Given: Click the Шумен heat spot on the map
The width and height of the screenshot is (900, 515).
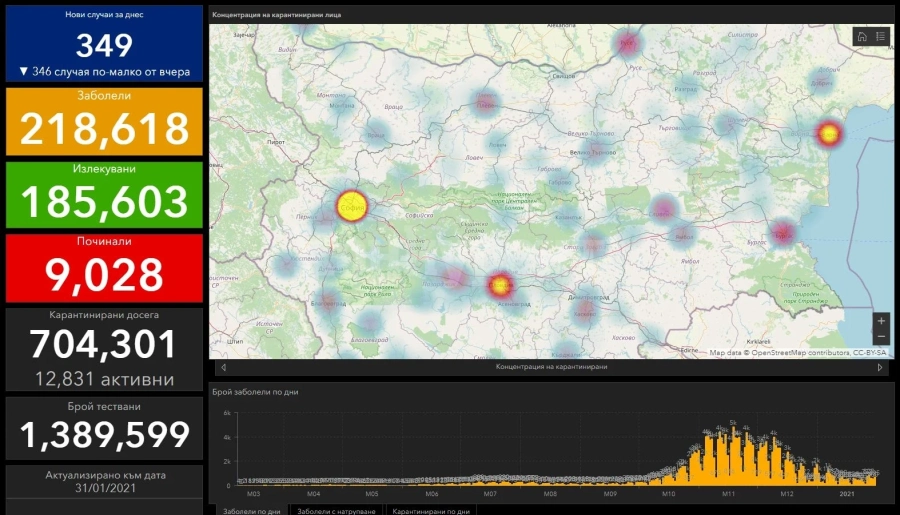Looking at the screenshot, I should click(728, 124).
